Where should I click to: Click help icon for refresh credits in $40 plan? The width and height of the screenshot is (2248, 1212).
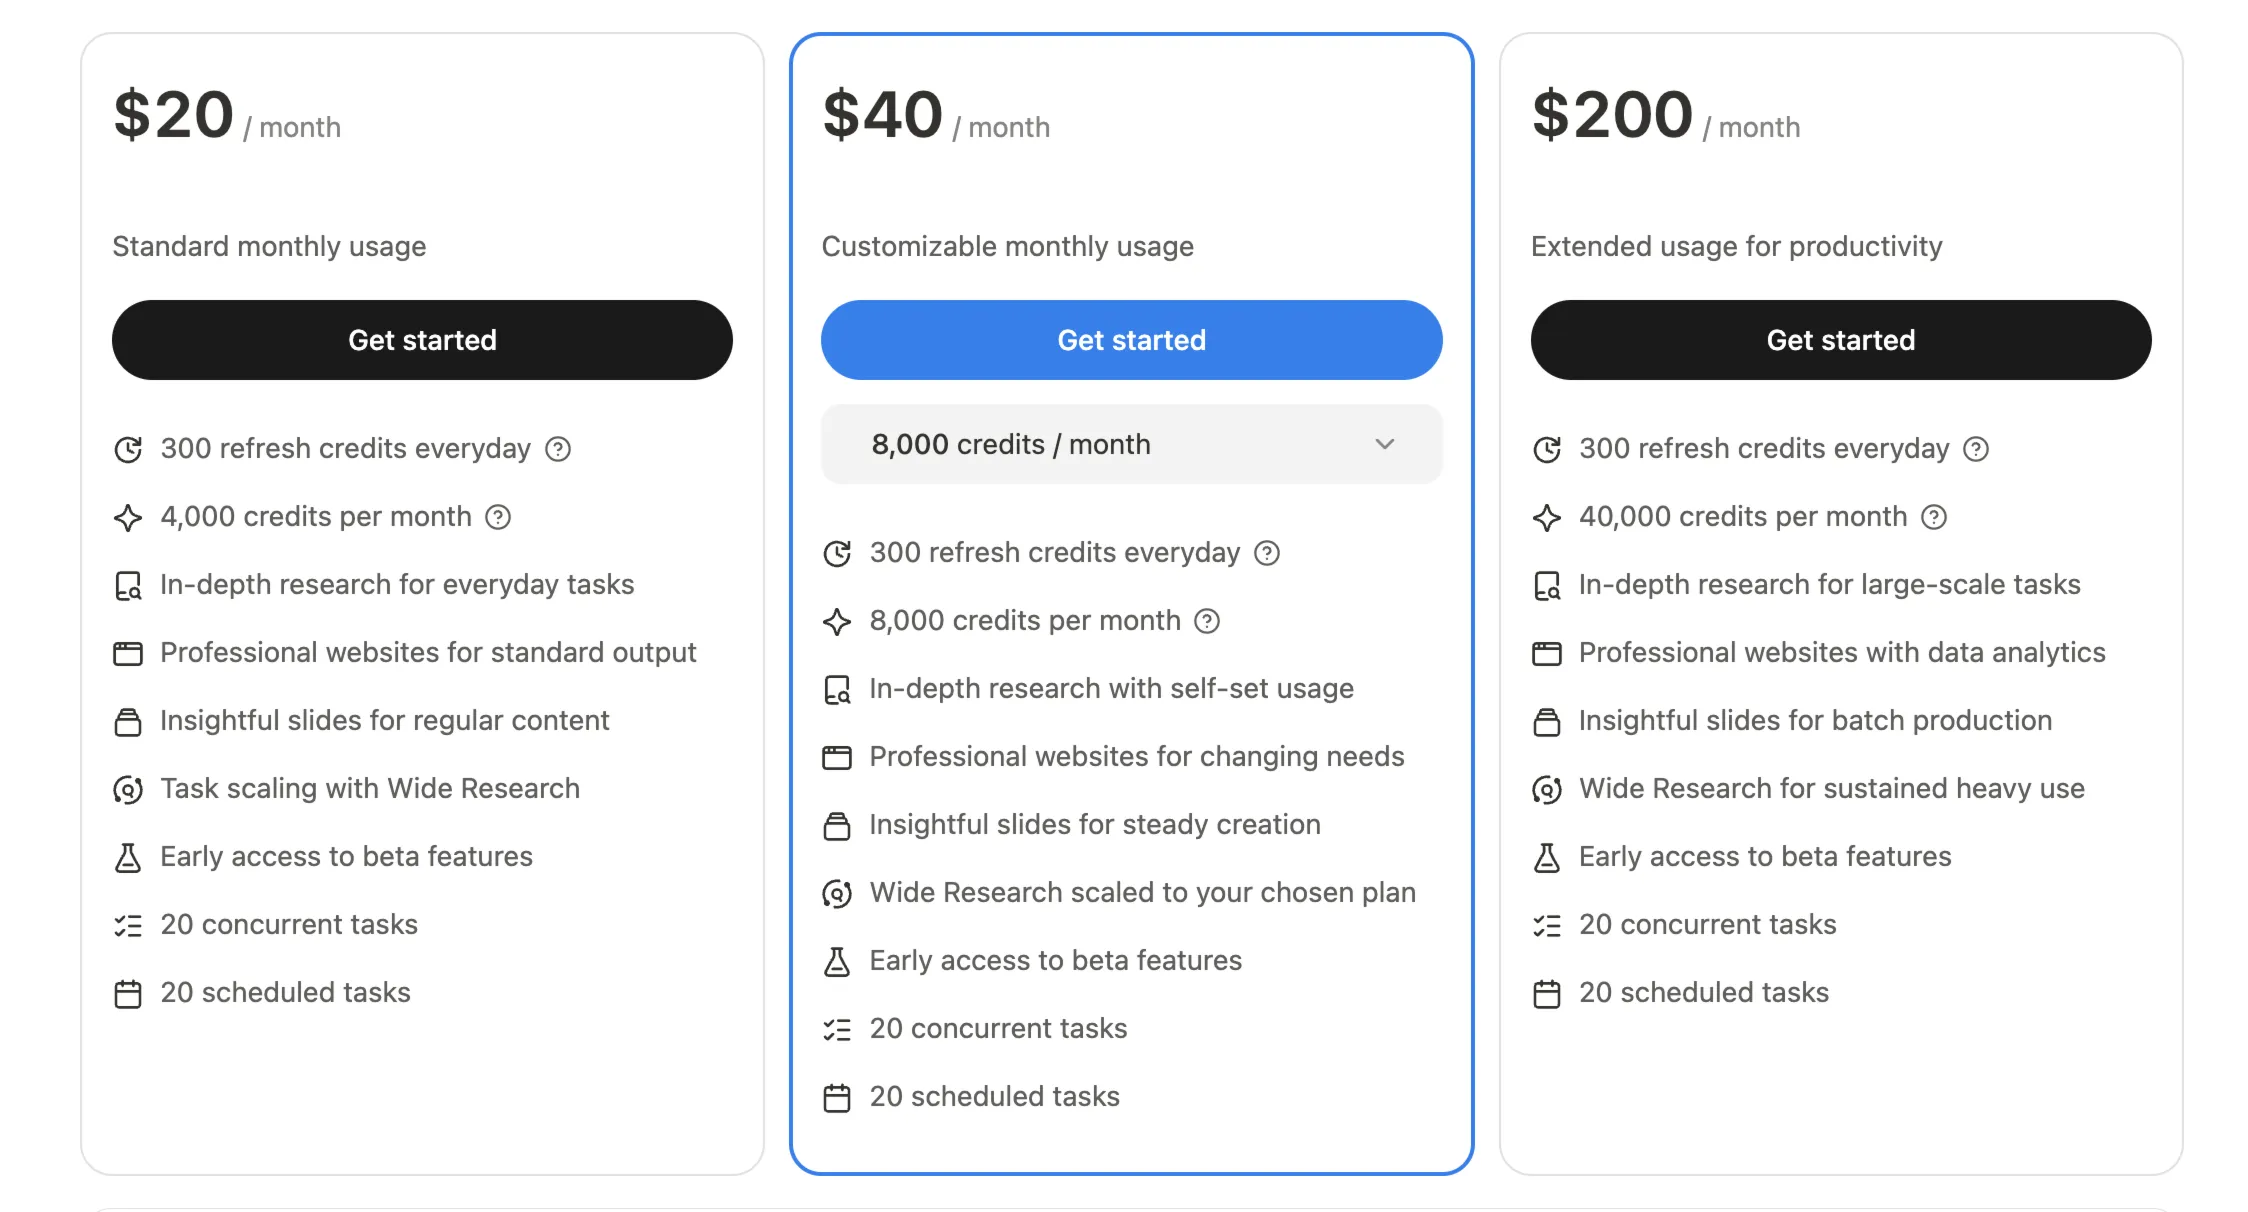pyautogui.click(x=1267, y=553)
